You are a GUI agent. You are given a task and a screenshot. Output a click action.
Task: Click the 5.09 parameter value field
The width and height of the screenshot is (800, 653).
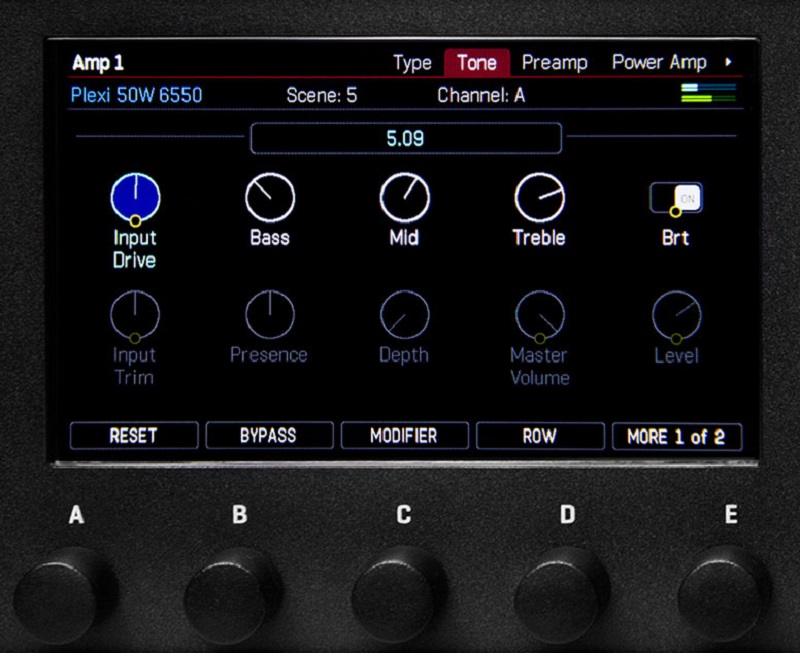tap(404, 138)
